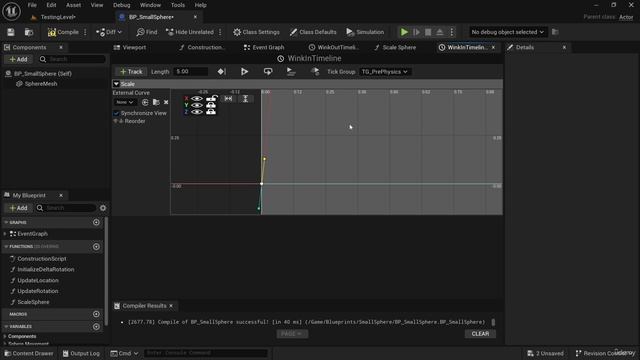Click the Fit Horizontal zoom icon
Image resolution: width=640 pixels, height=360 pixels.
[x=228, y=98]
